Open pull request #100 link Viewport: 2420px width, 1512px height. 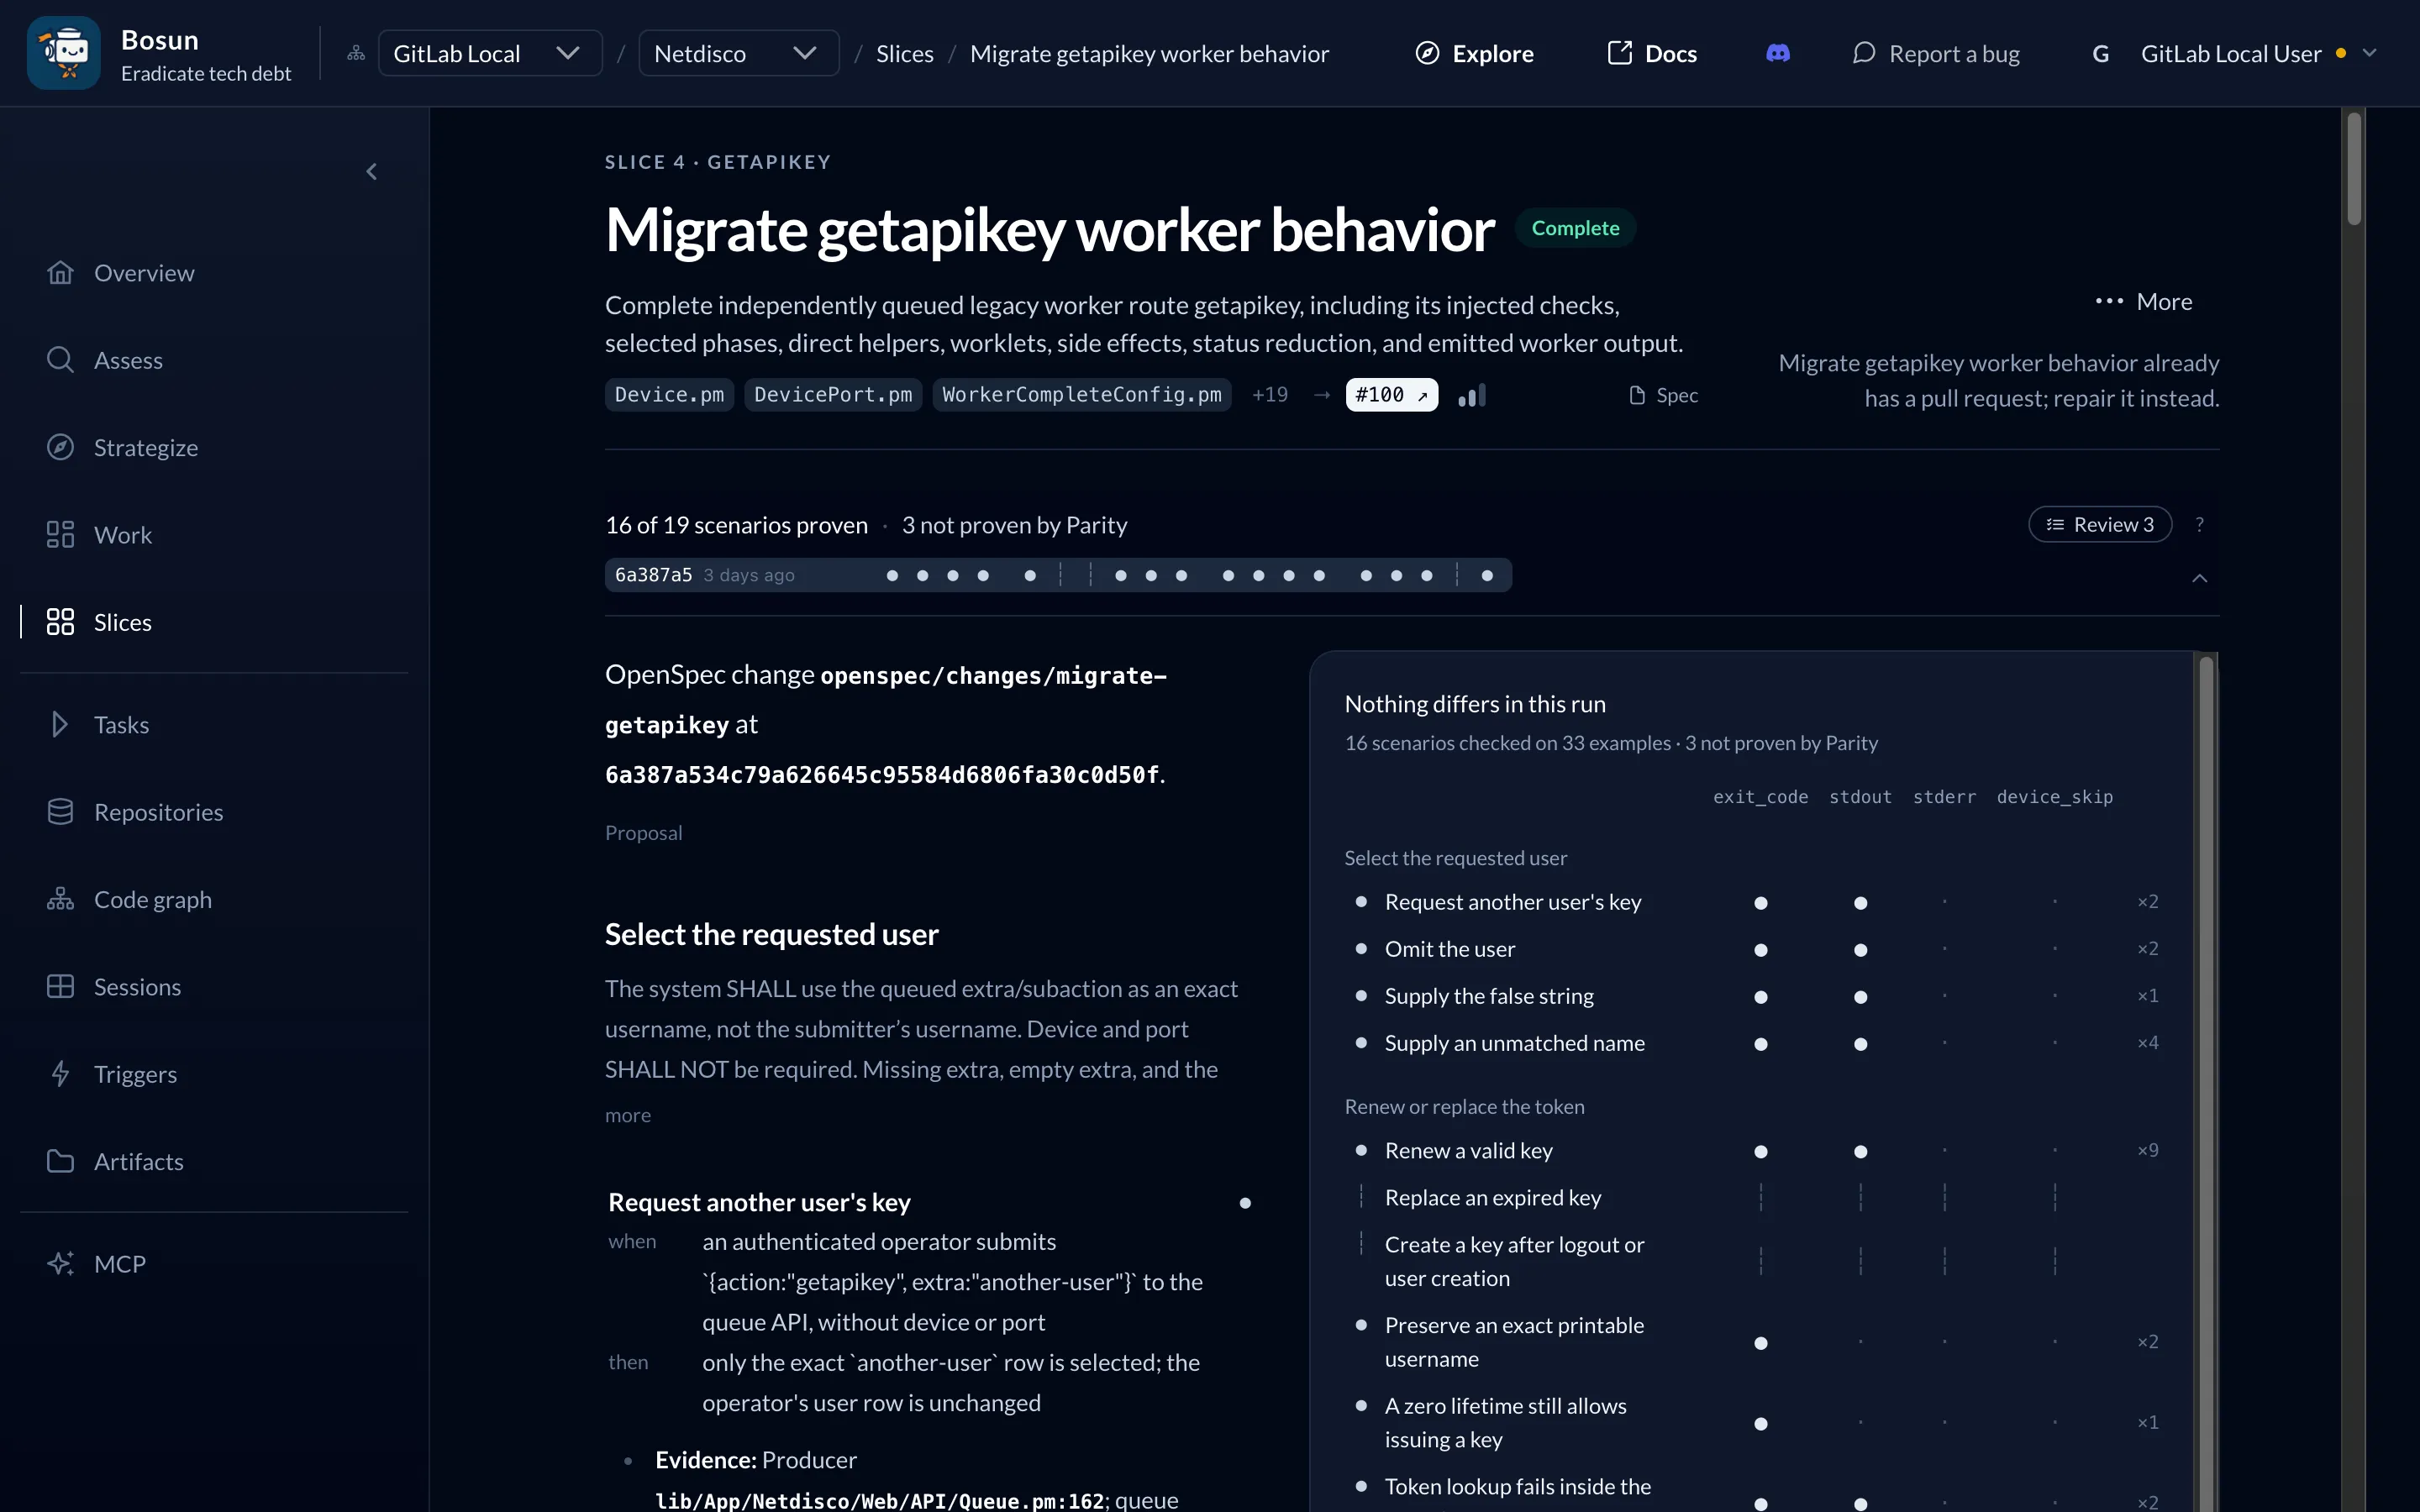pos(1391,395)
